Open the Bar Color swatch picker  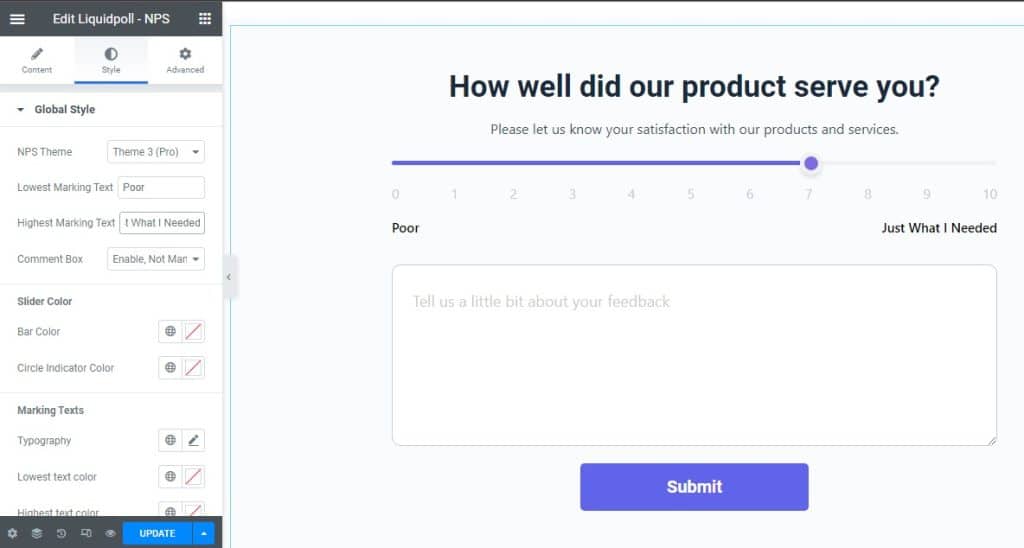[x=193, y=331]
